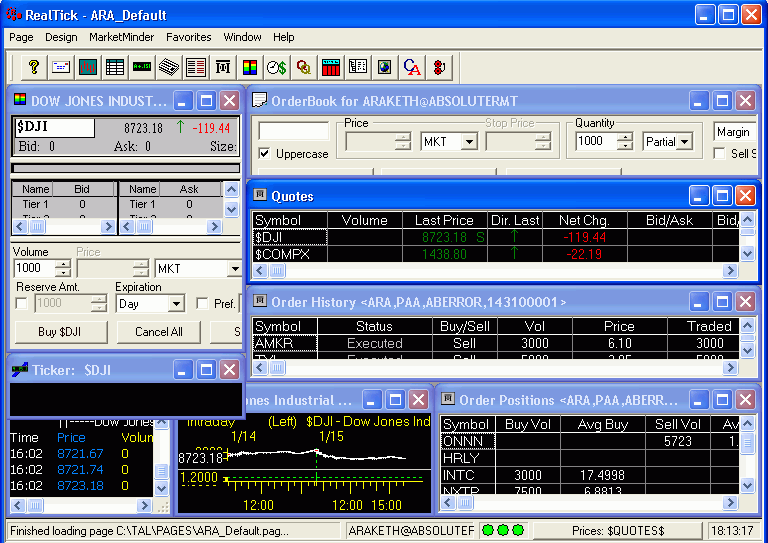Open the envelope message toolbar icon
768x543 pixels.
tap(61, 67)
